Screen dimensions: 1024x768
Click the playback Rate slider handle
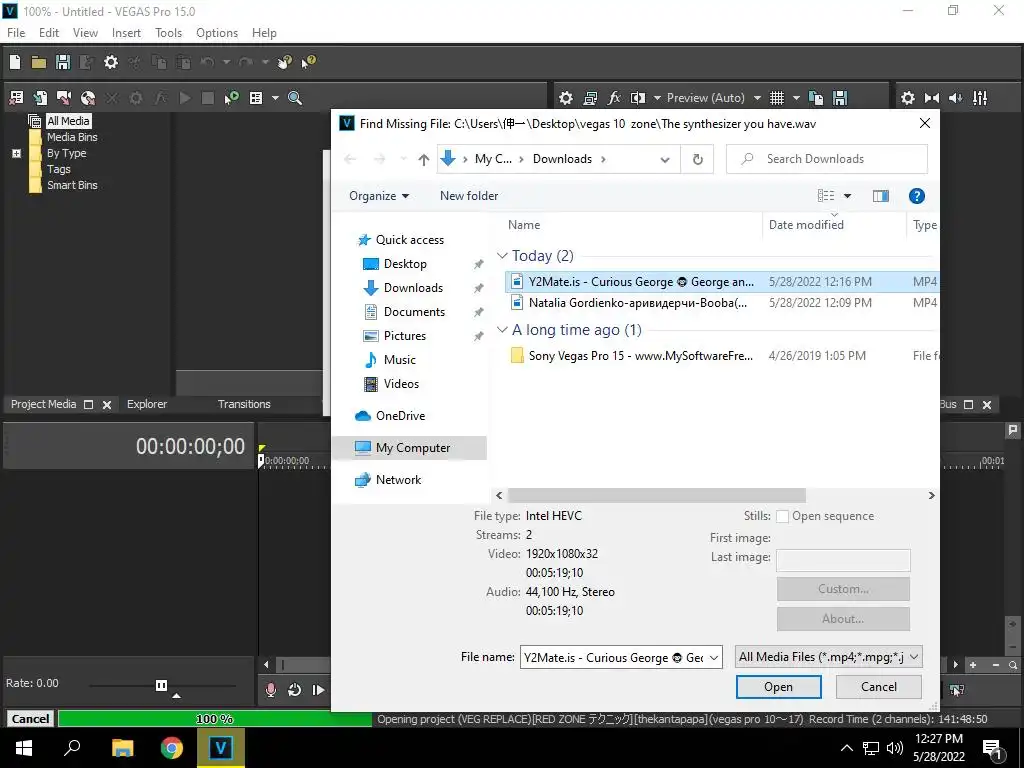point(161,685)
